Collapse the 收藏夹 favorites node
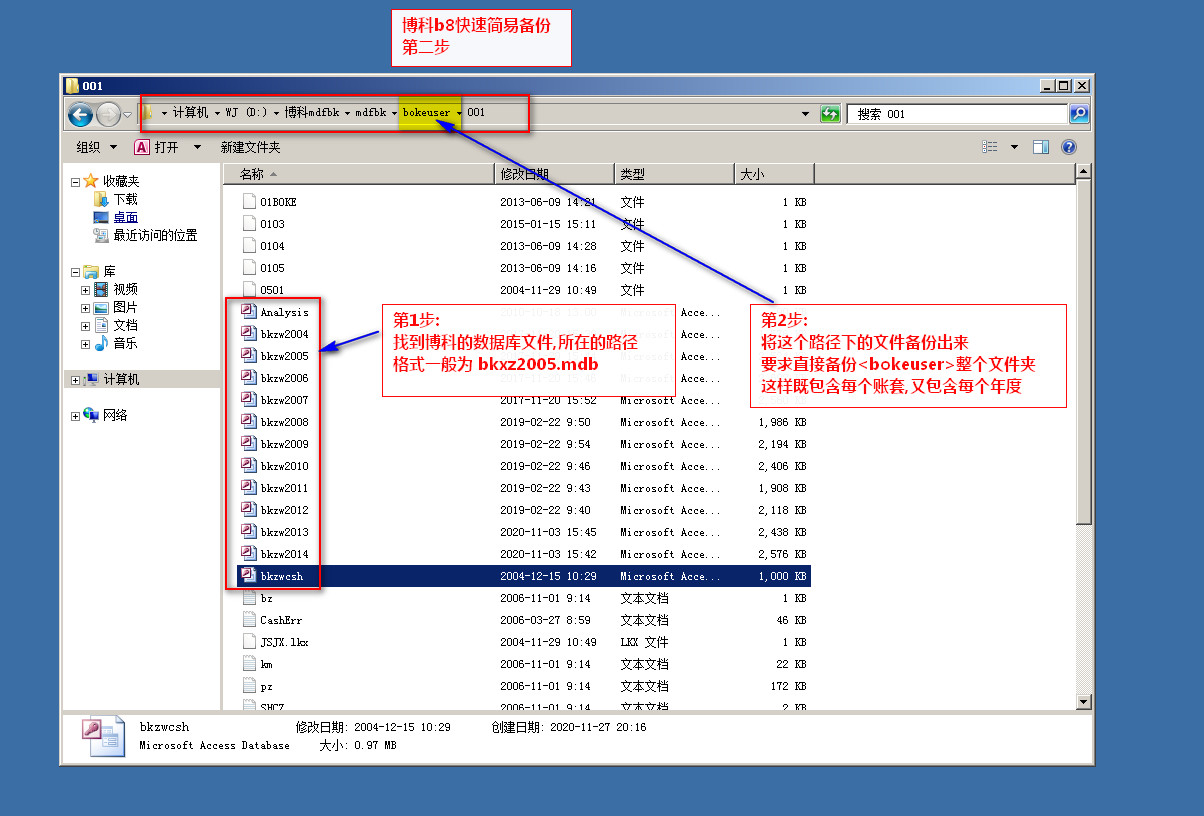 pos(75,182)
